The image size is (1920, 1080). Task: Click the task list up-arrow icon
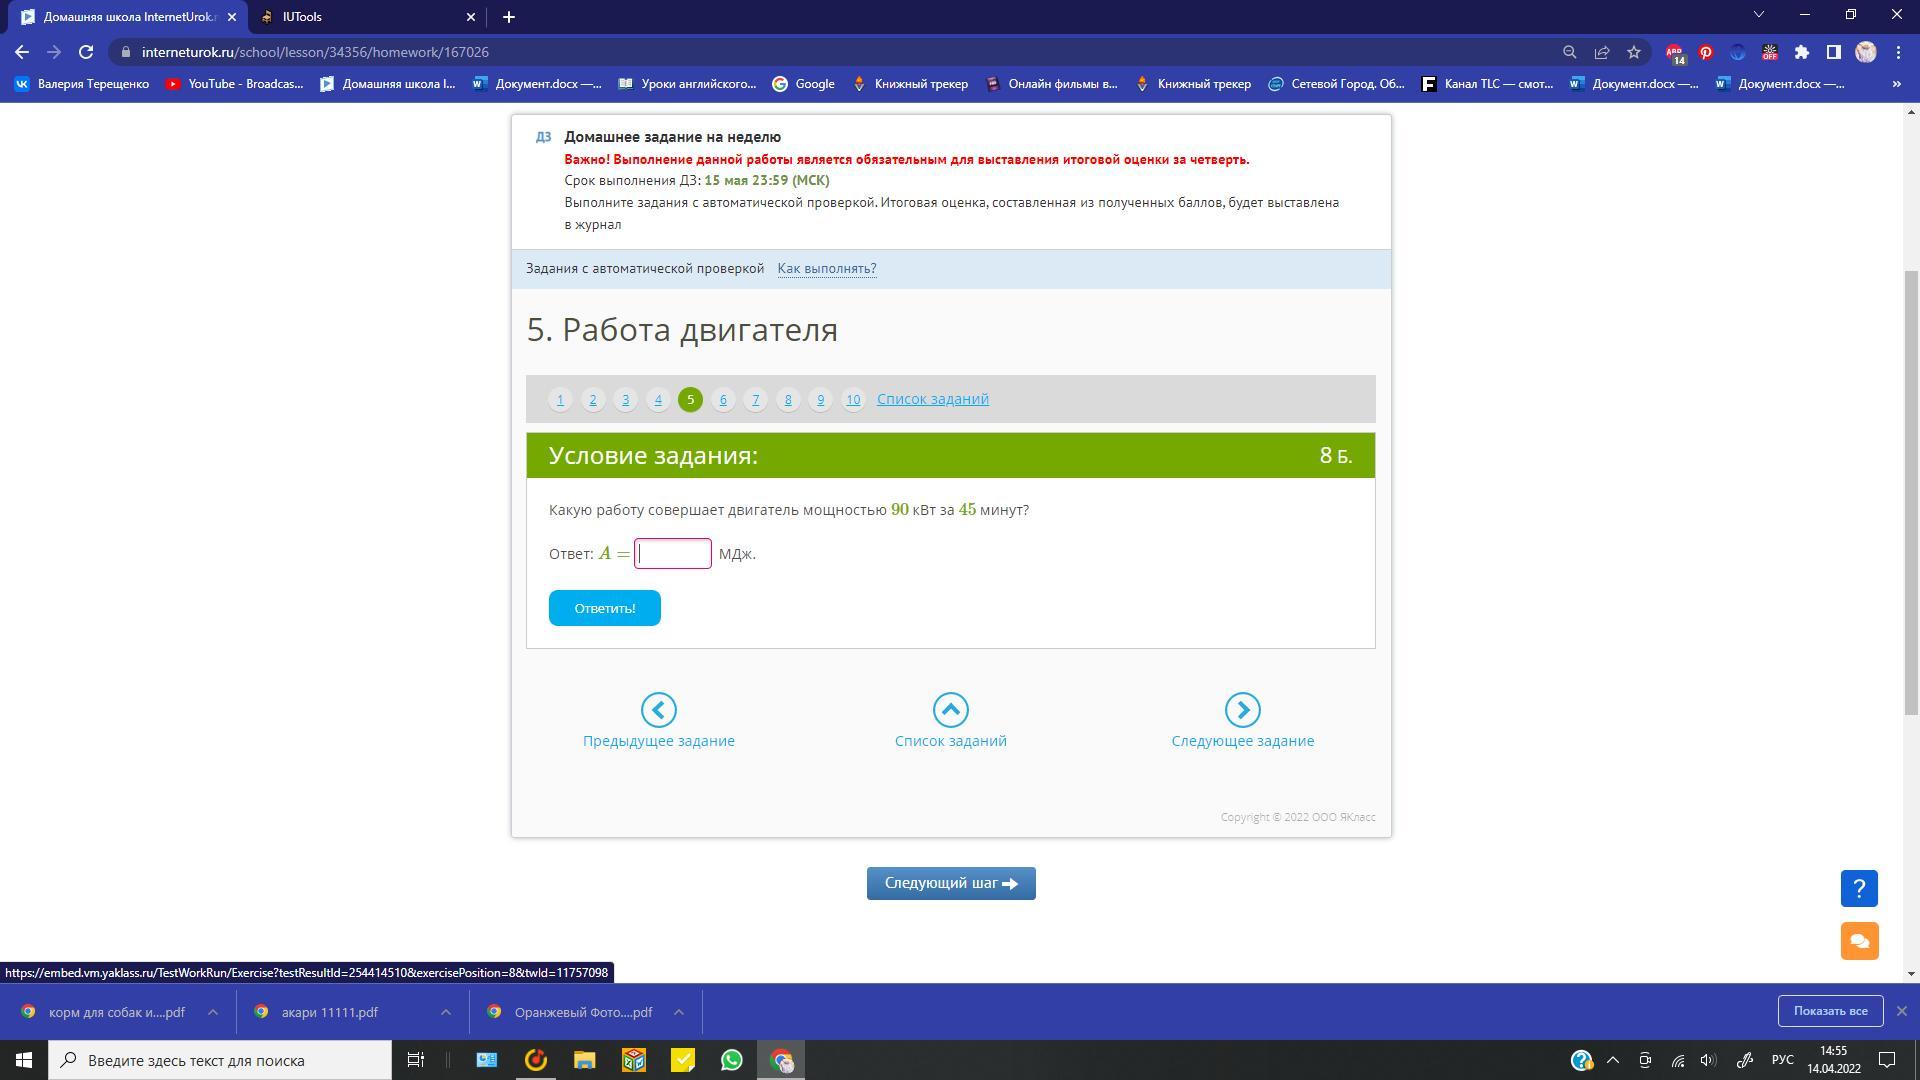click(950, 710)
